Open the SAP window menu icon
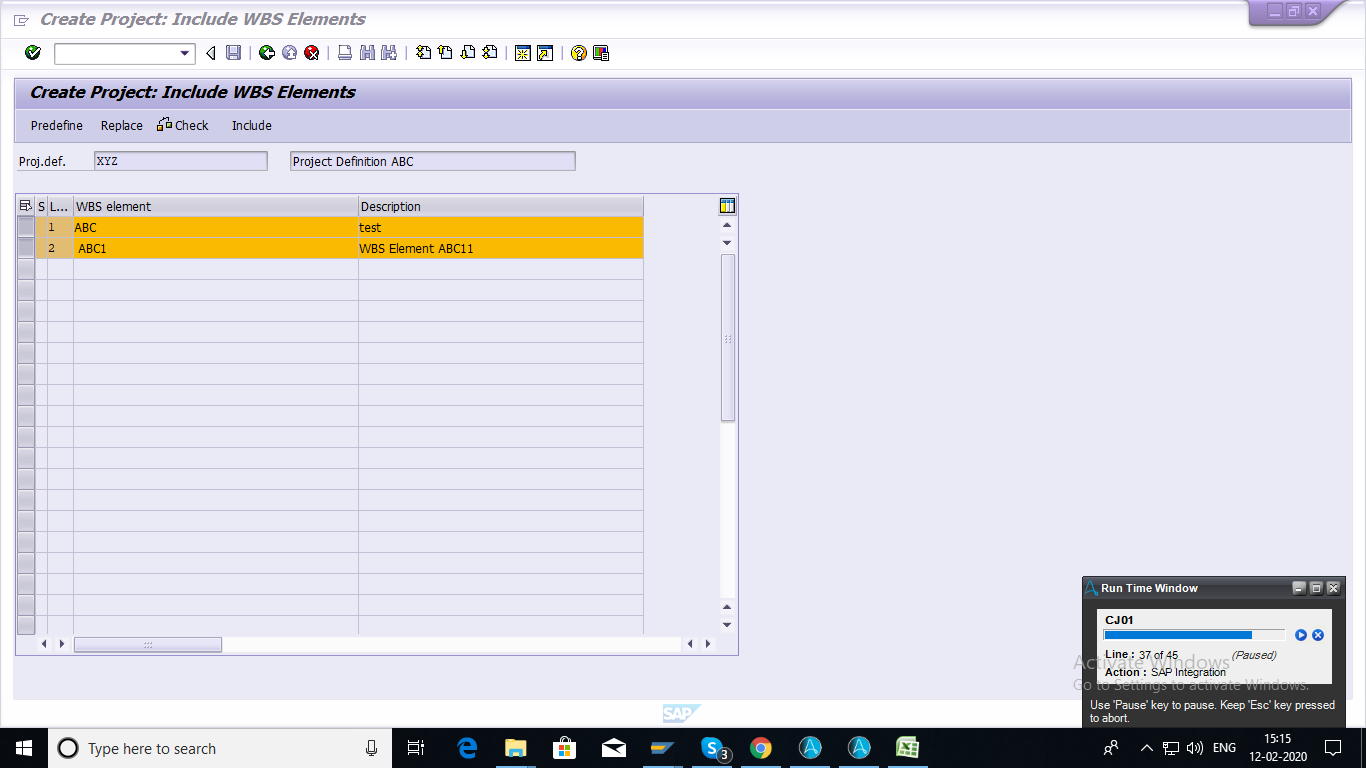The width and height of the screenshot is (1366, 768). [21, 20]
